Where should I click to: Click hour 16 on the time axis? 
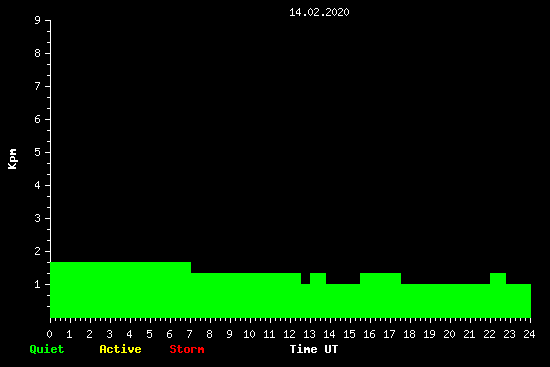click(370, 334)
